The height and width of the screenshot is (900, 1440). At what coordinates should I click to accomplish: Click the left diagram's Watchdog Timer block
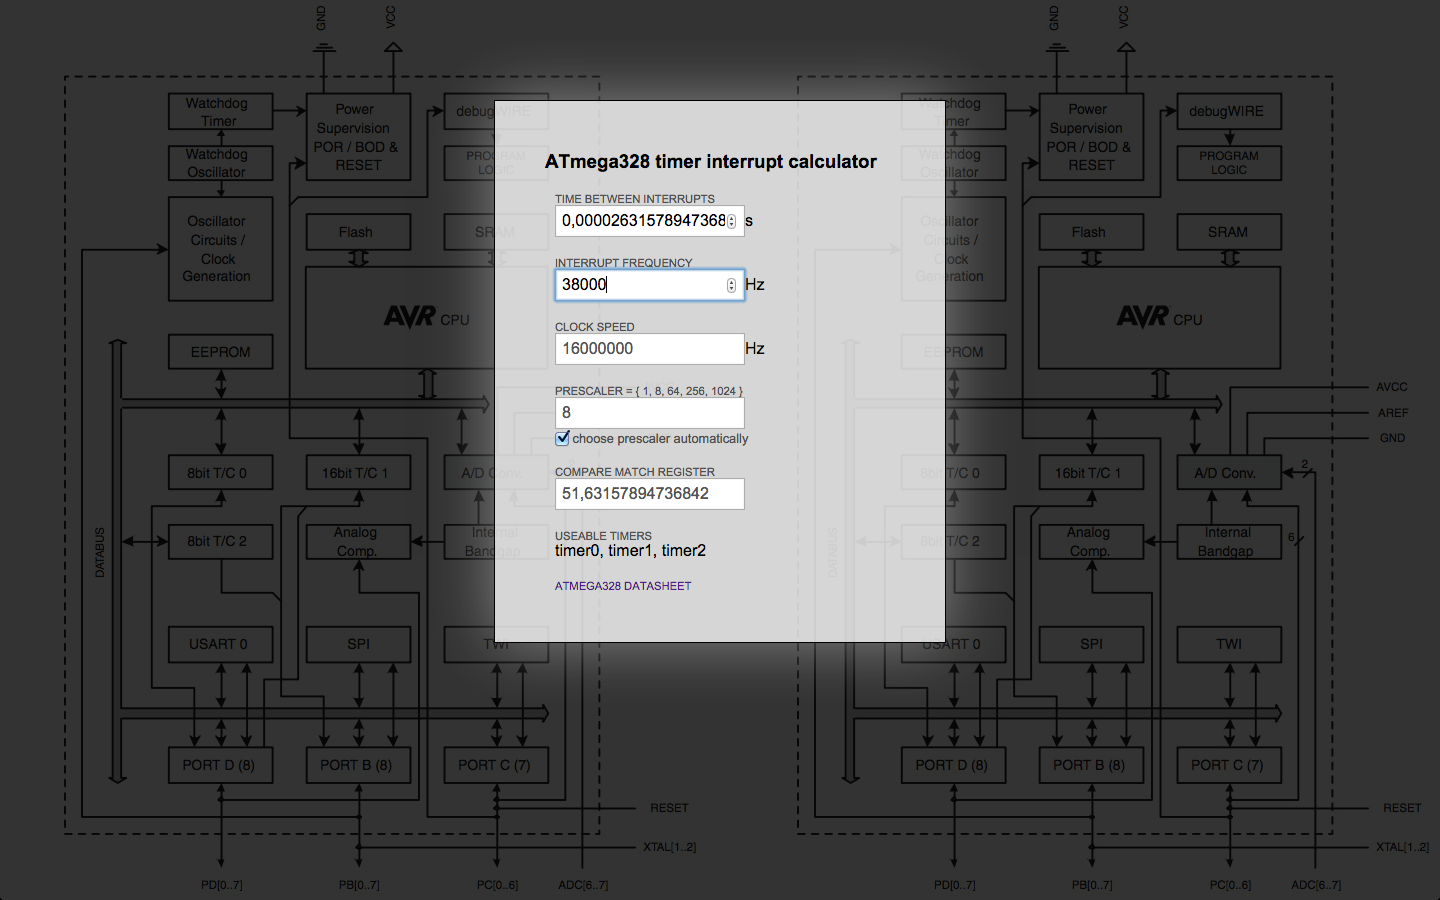[x=220, y=112]
